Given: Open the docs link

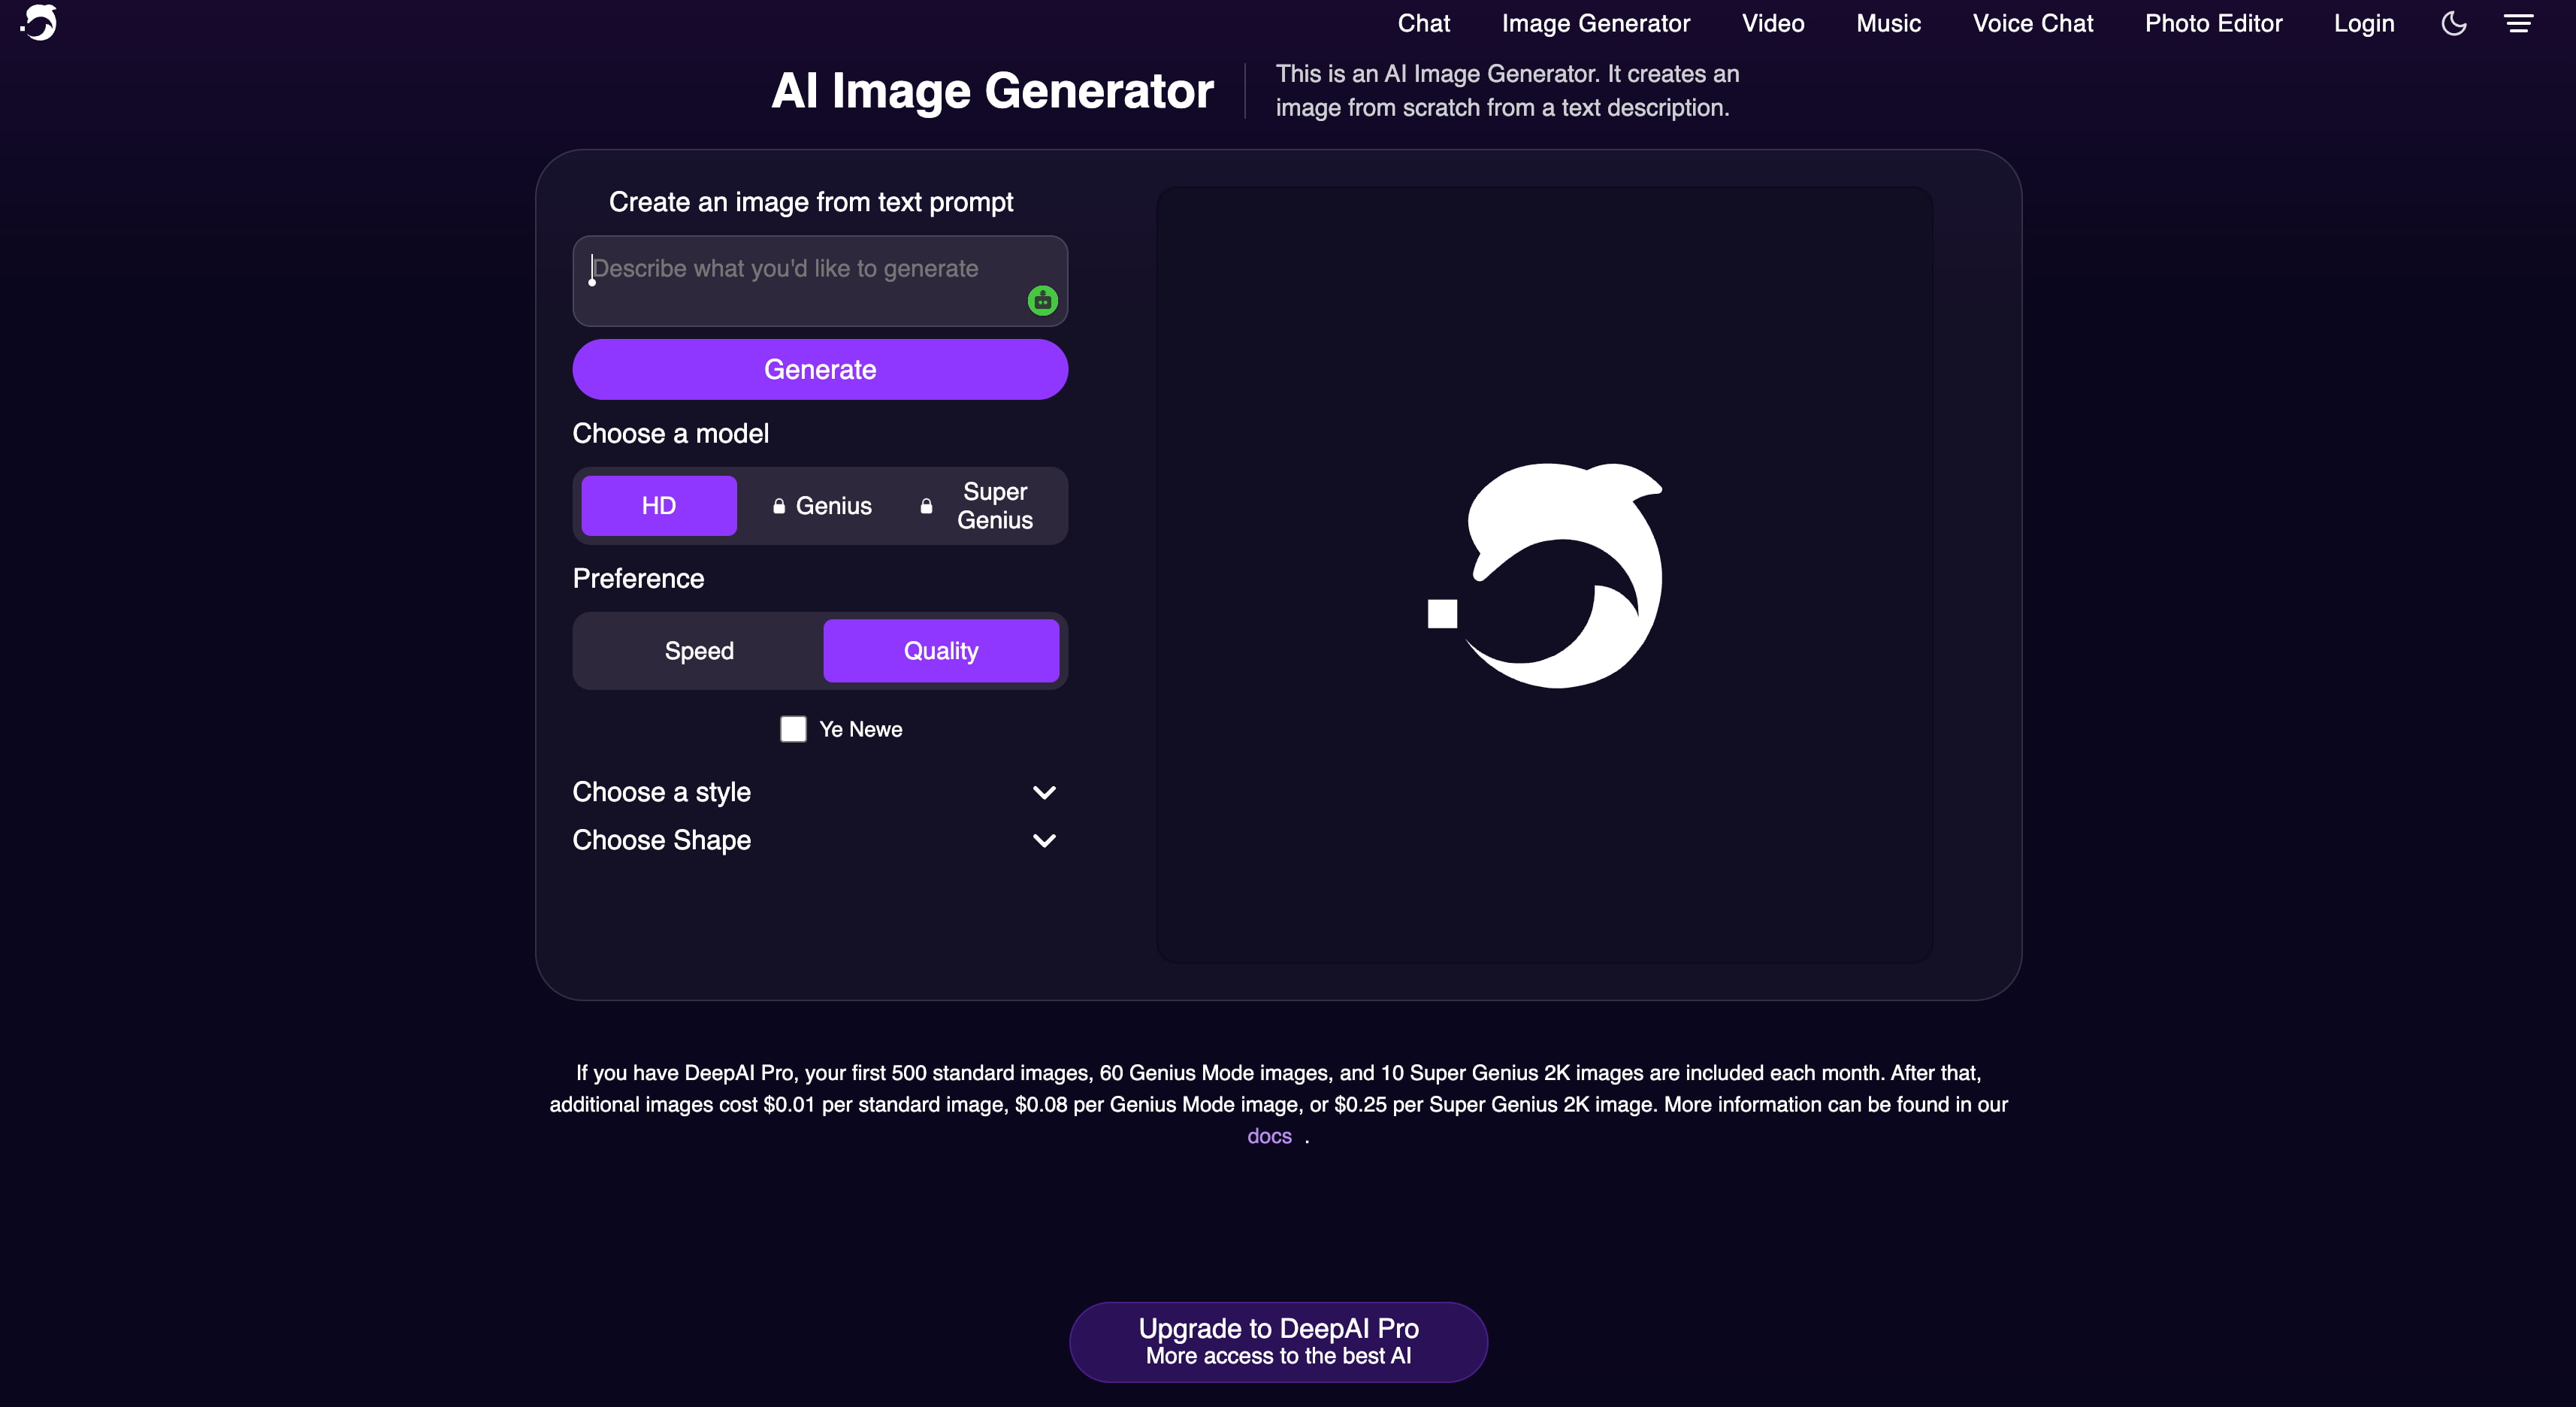Looking at the screenshot, I should 1269,1136.
